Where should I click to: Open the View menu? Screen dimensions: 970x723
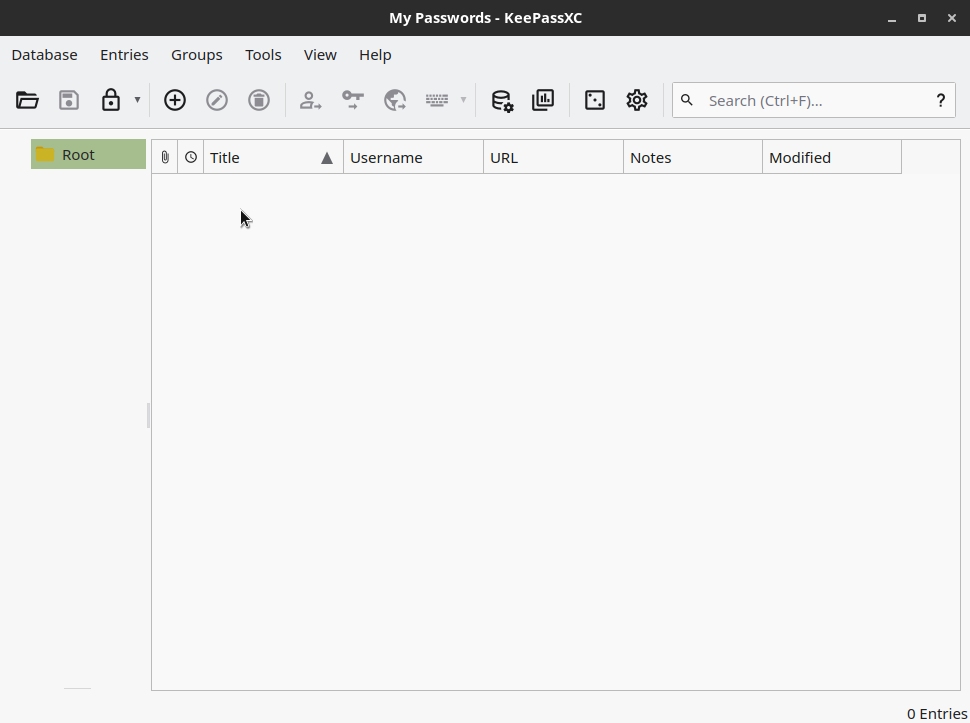click(320, 55)
